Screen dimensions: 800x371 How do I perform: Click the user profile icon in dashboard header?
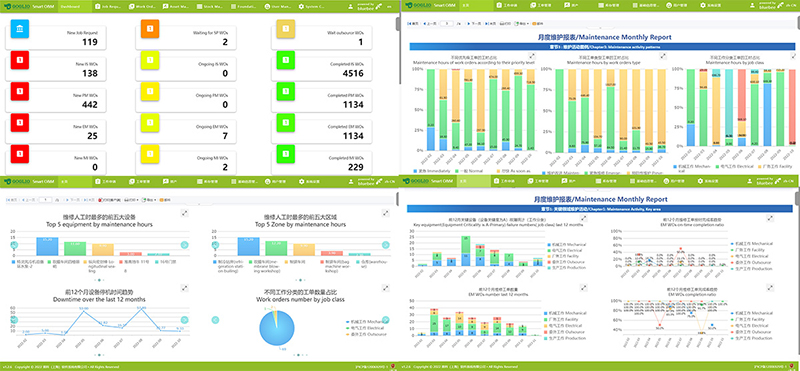[x=350, y=7]
